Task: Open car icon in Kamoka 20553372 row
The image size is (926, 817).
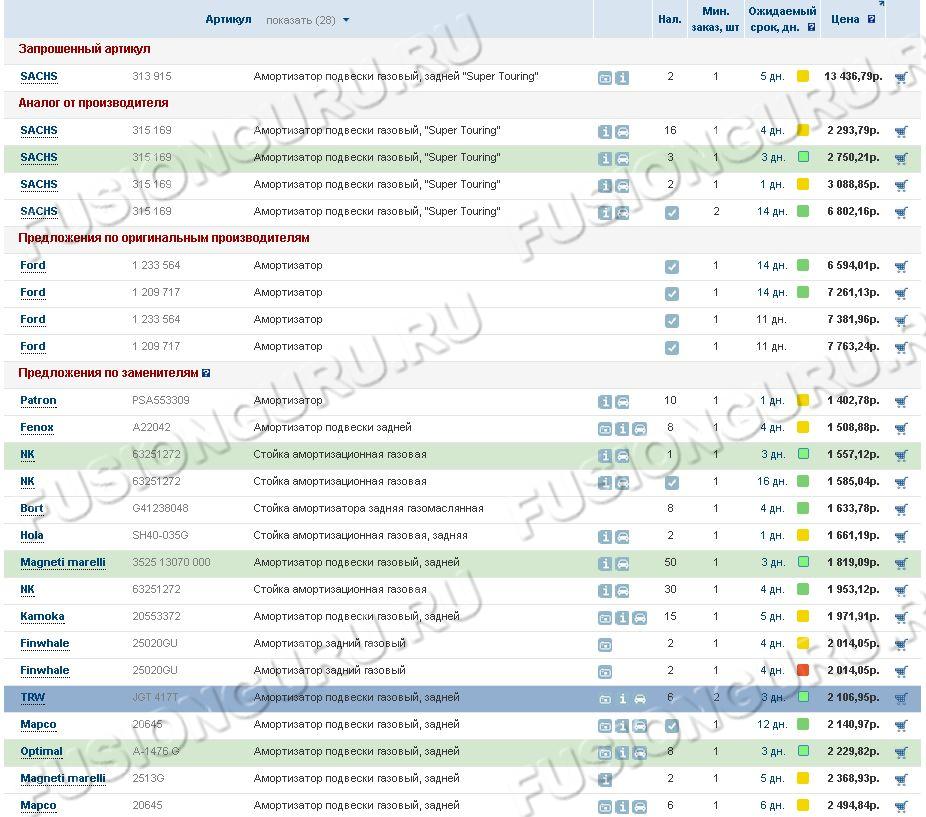Action: 640,618
